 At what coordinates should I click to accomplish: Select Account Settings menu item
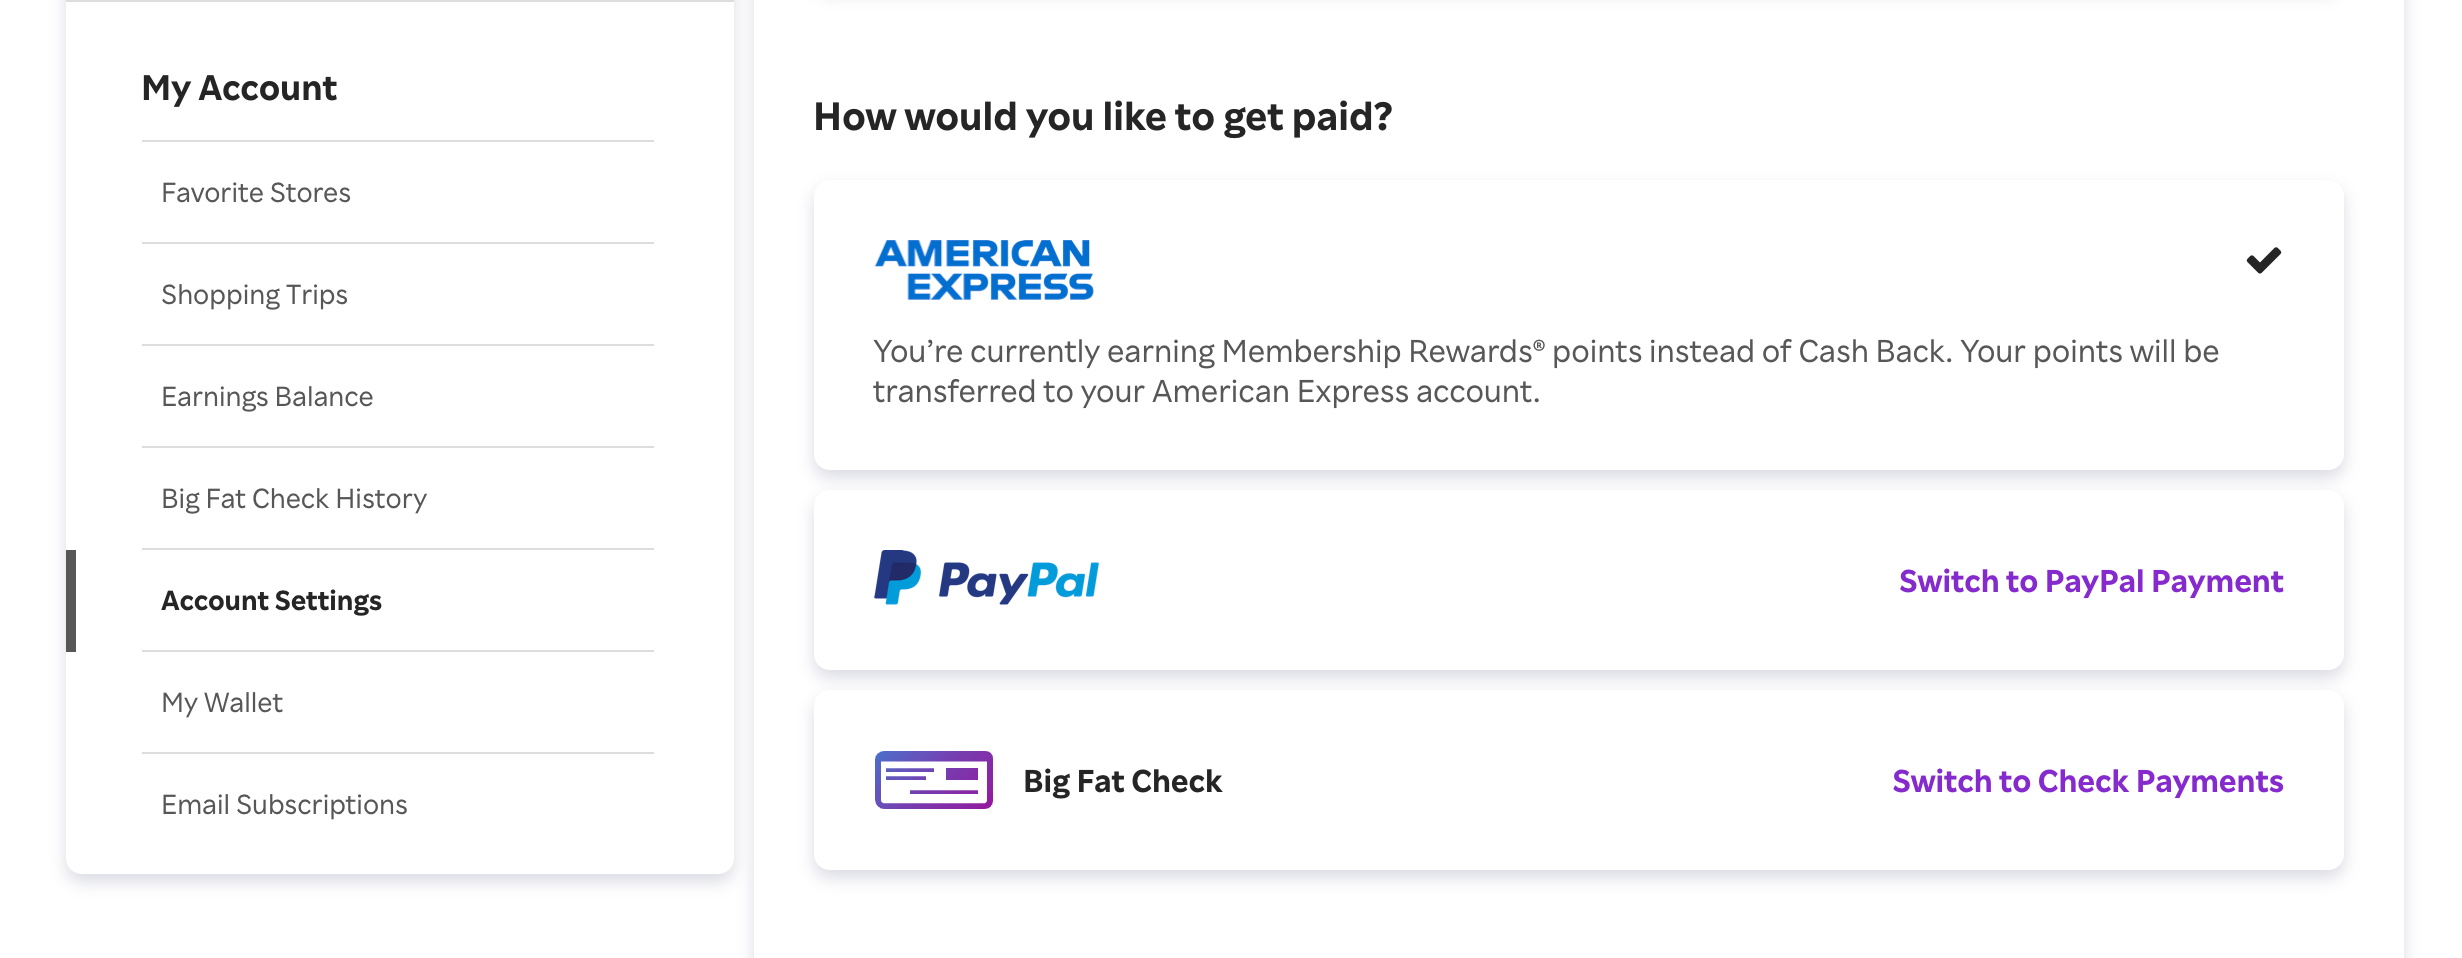click(x=271, y=601)
